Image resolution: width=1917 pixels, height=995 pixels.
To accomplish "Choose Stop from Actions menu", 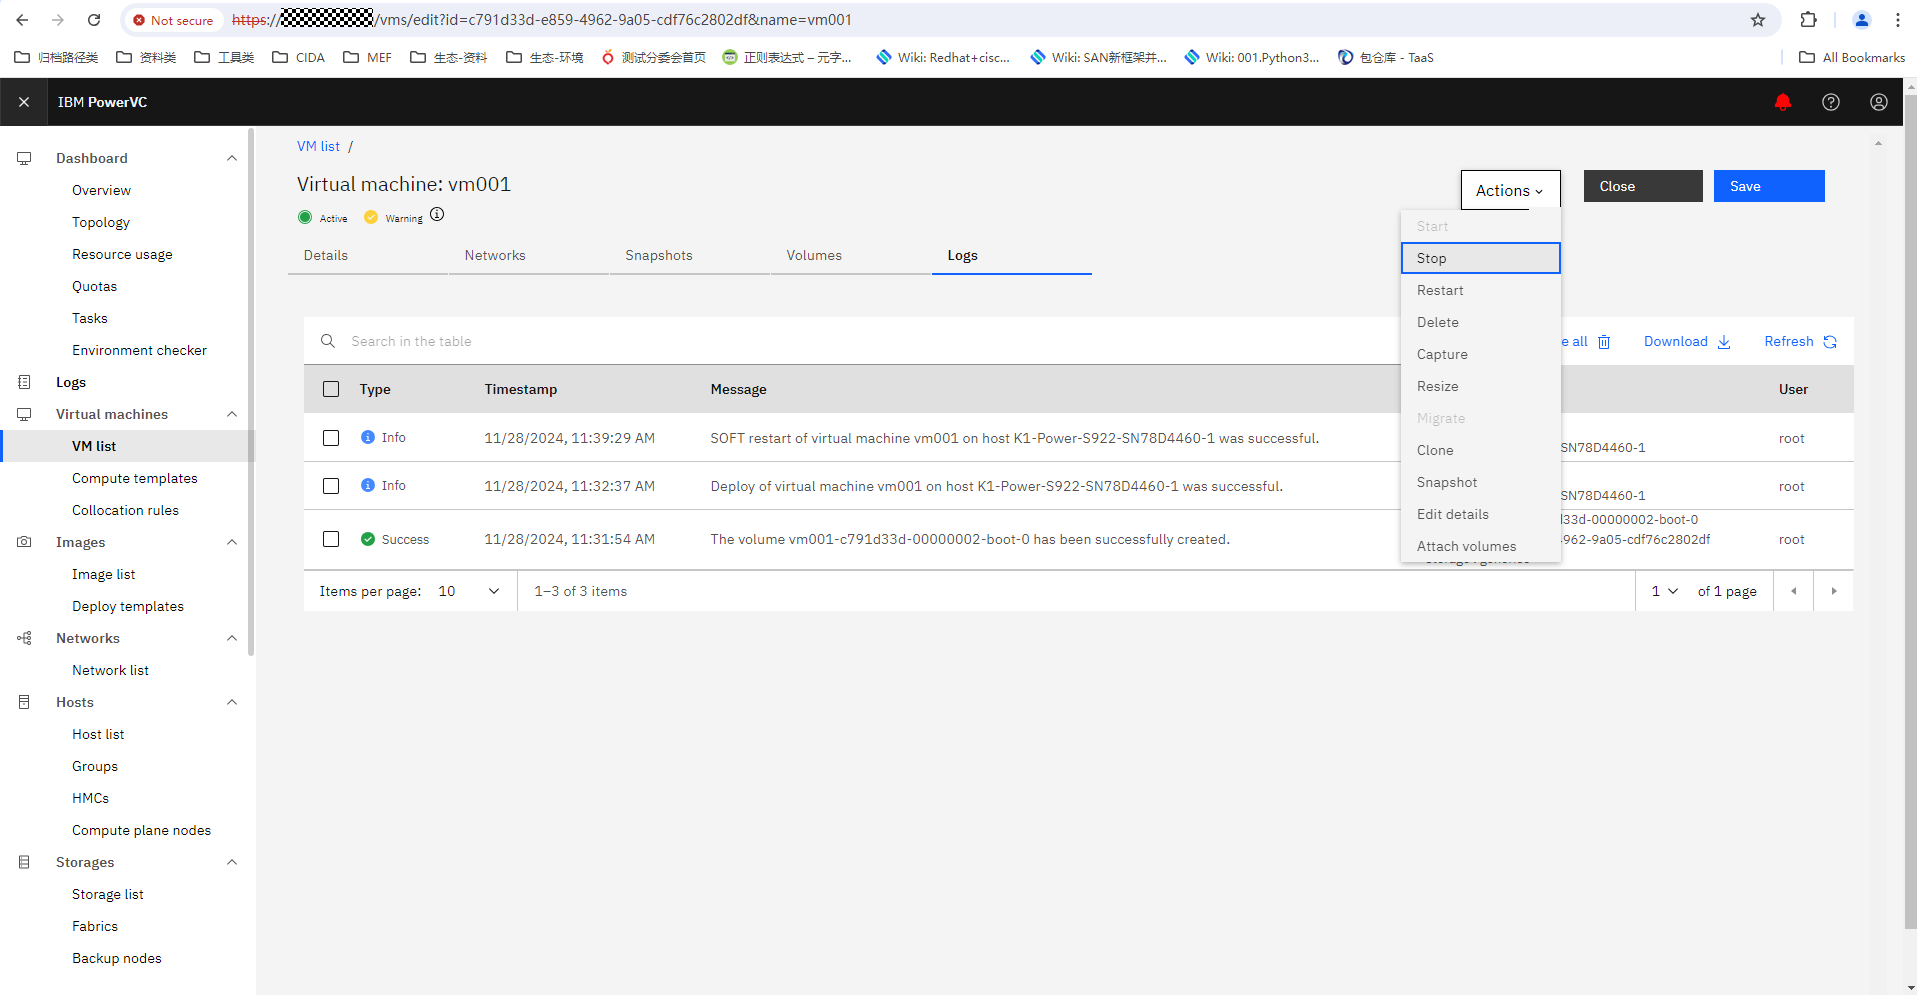I will (x=1480, y=258).
